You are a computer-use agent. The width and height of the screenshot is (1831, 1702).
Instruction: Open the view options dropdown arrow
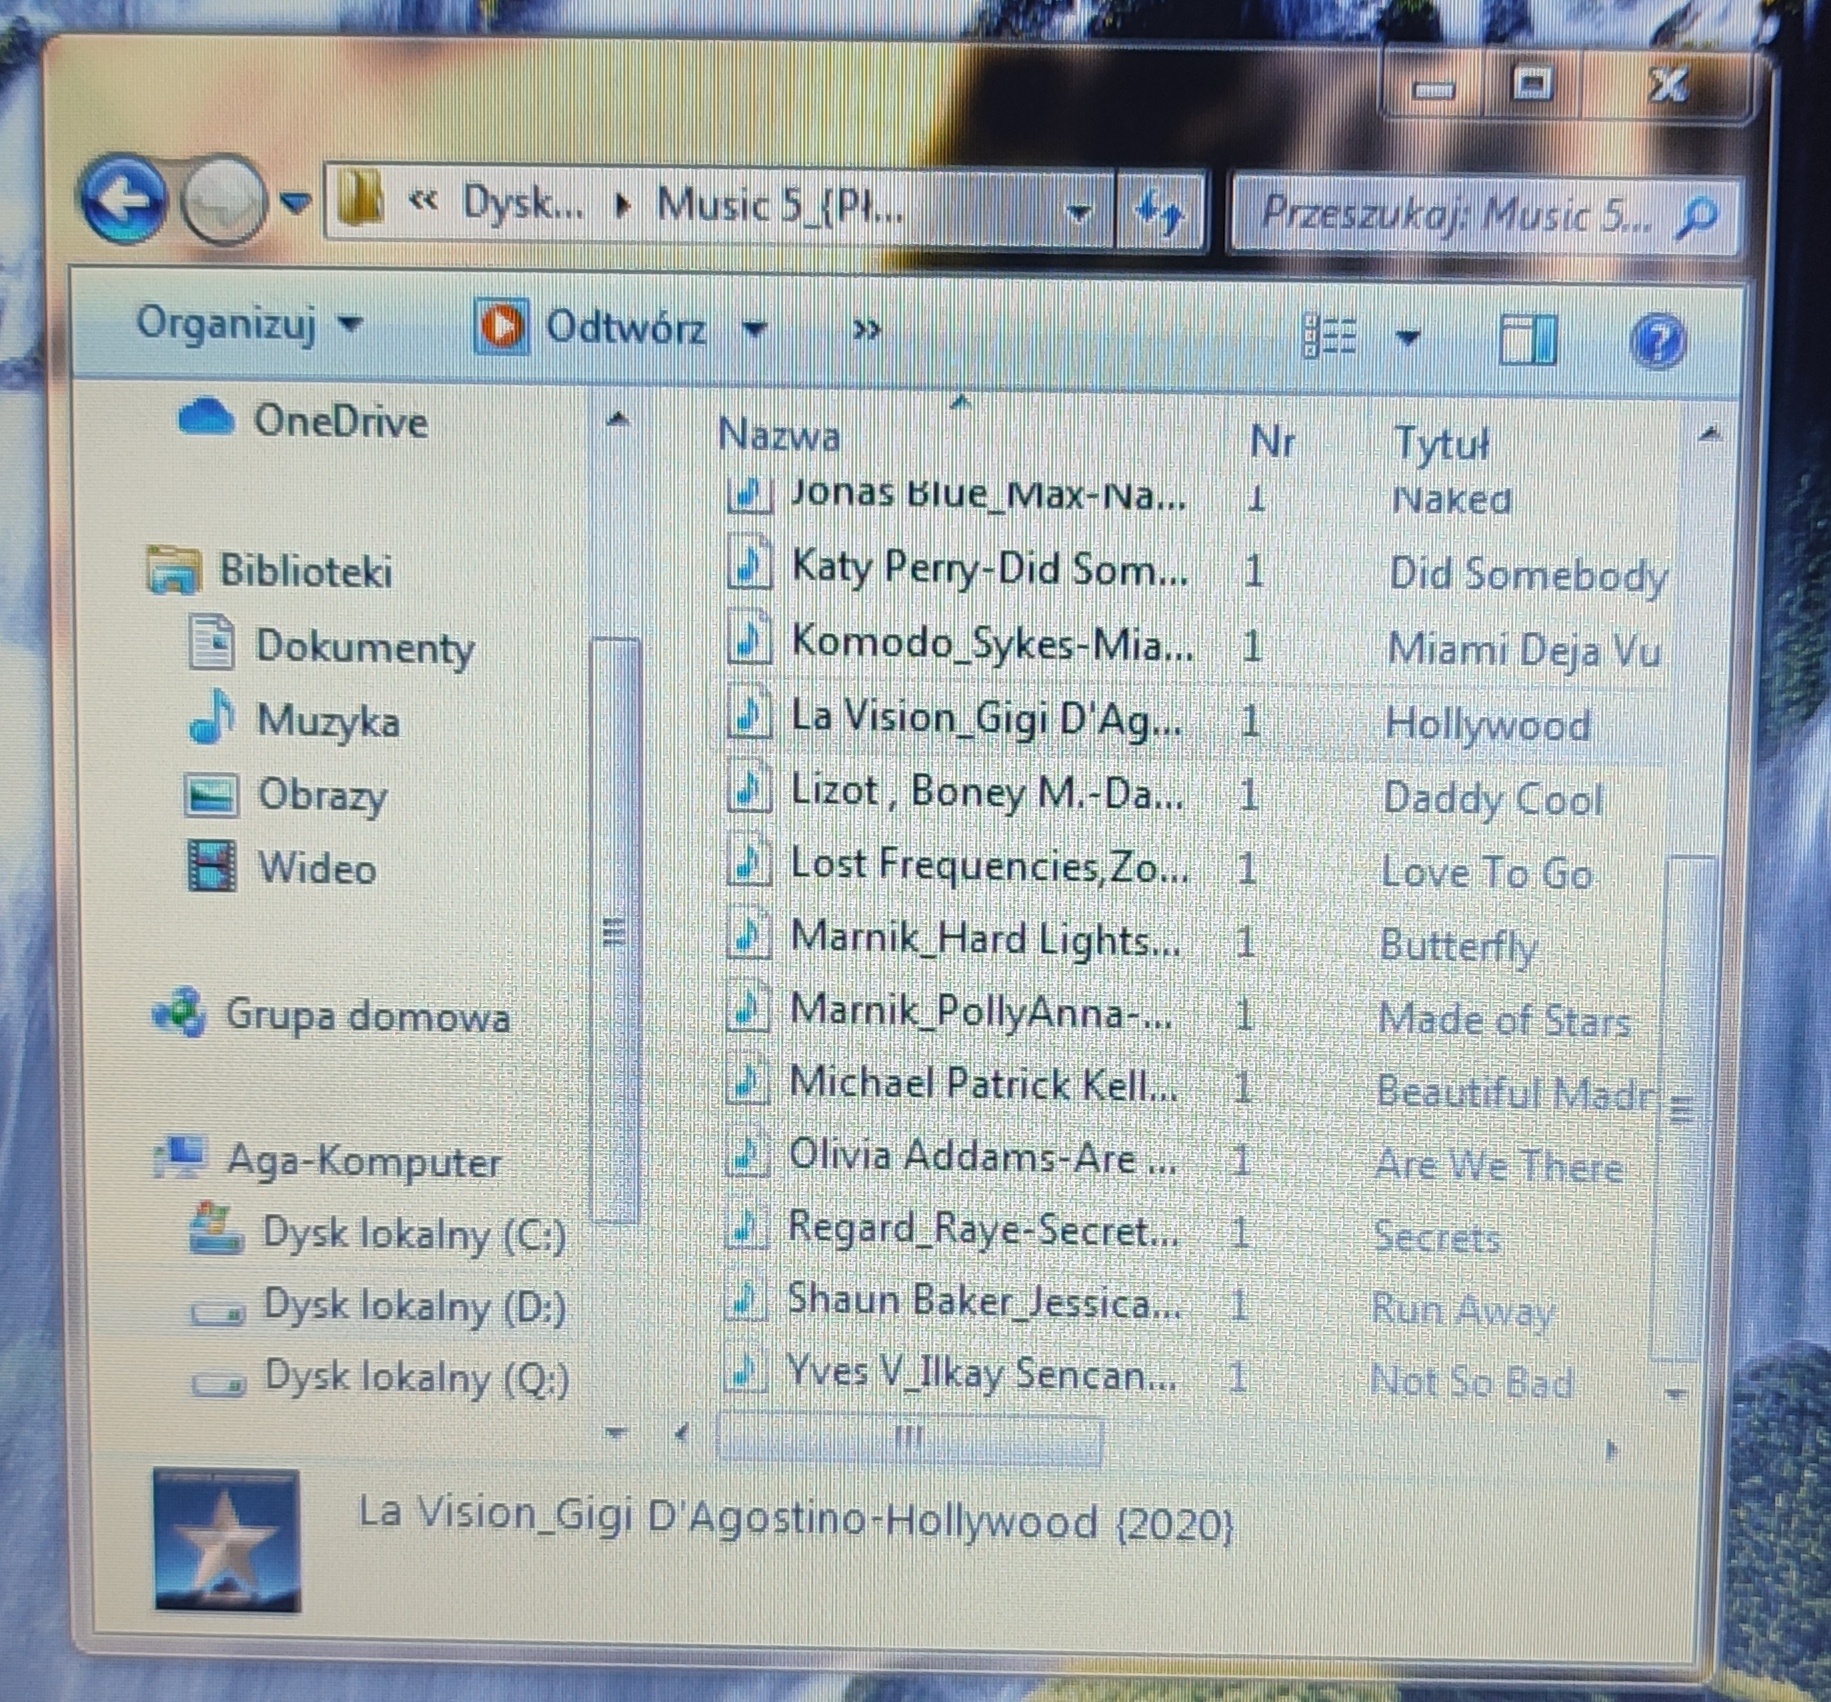1408,338
